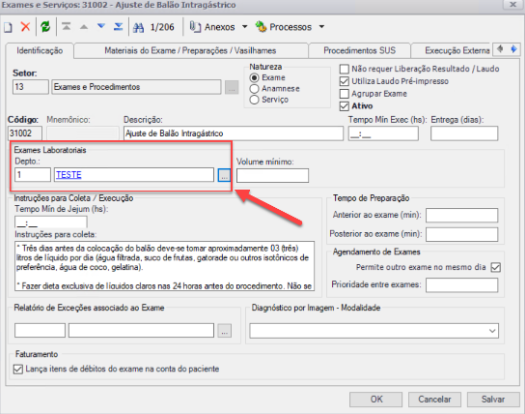Open Materiais do Exame / Preparações / Vasilhames tab
525x414 pixels.
(190, 51)
